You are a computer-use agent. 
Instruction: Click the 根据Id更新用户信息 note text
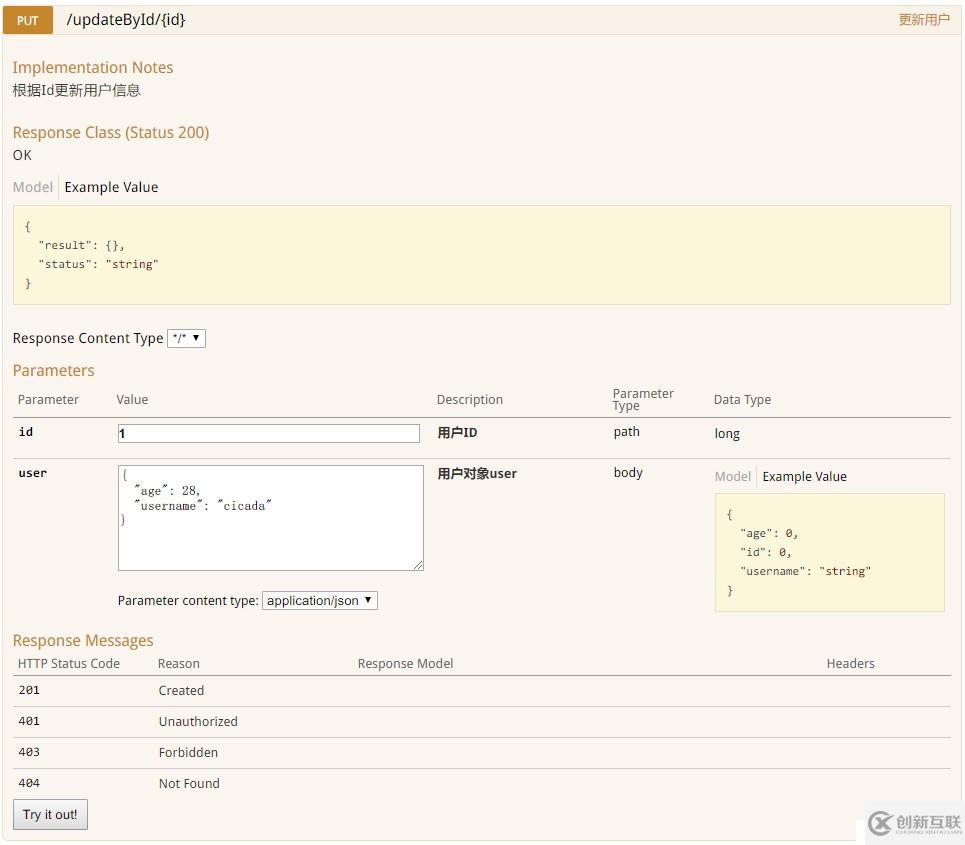coord(76,90)
